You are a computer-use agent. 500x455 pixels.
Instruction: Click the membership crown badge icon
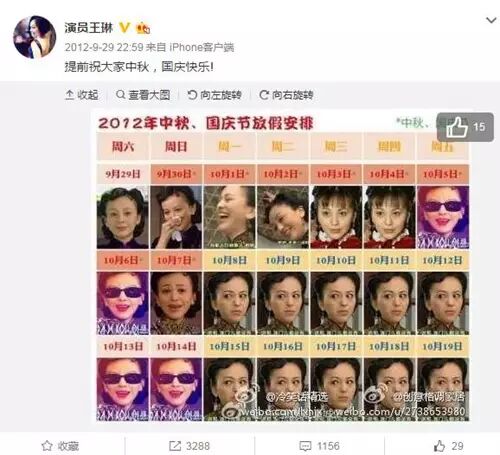[x=143, y=28]
